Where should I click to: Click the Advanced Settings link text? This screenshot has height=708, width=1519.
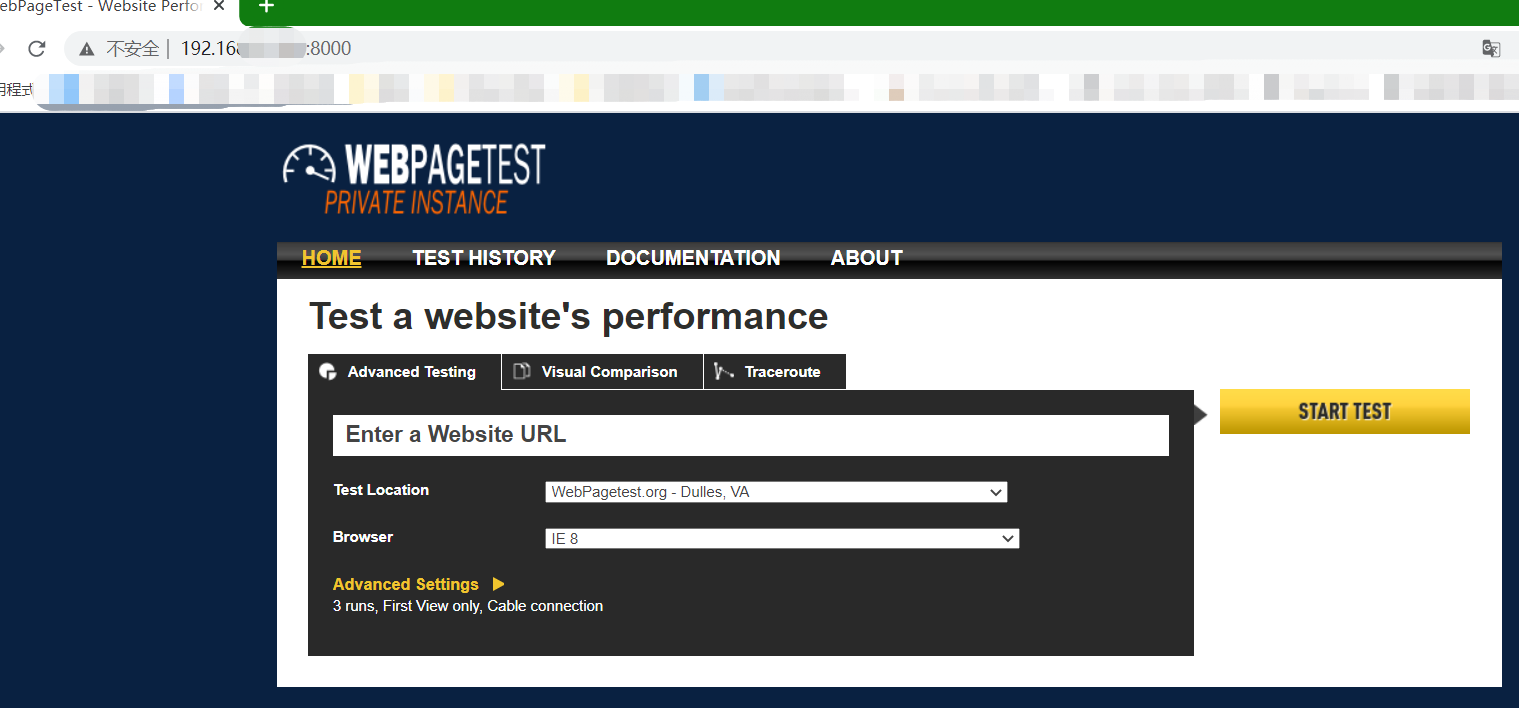(x=406, y=584)
